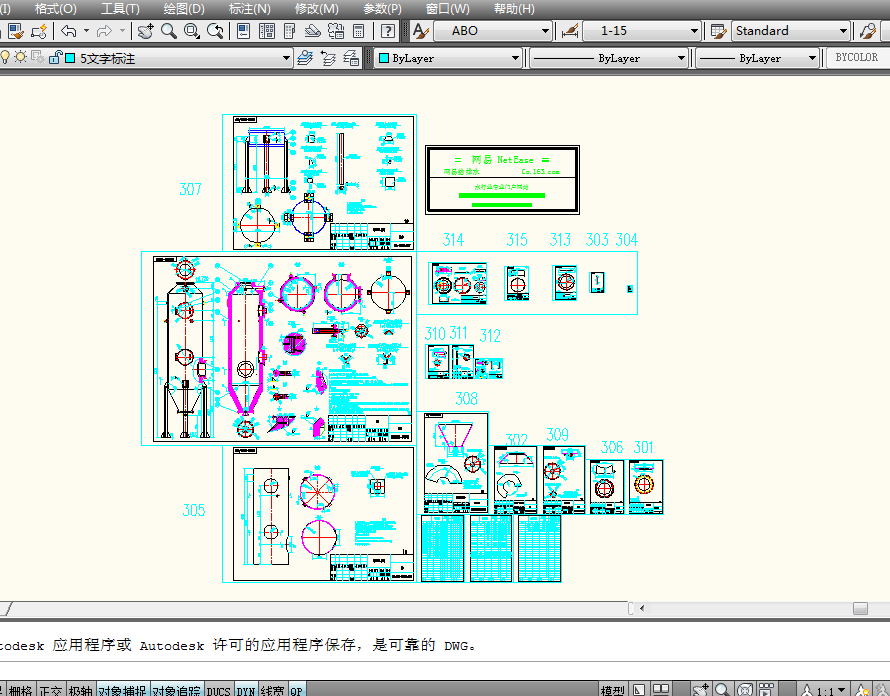
Task: Click status bar Zoom magnifier icon
Action: click(722, 690)
